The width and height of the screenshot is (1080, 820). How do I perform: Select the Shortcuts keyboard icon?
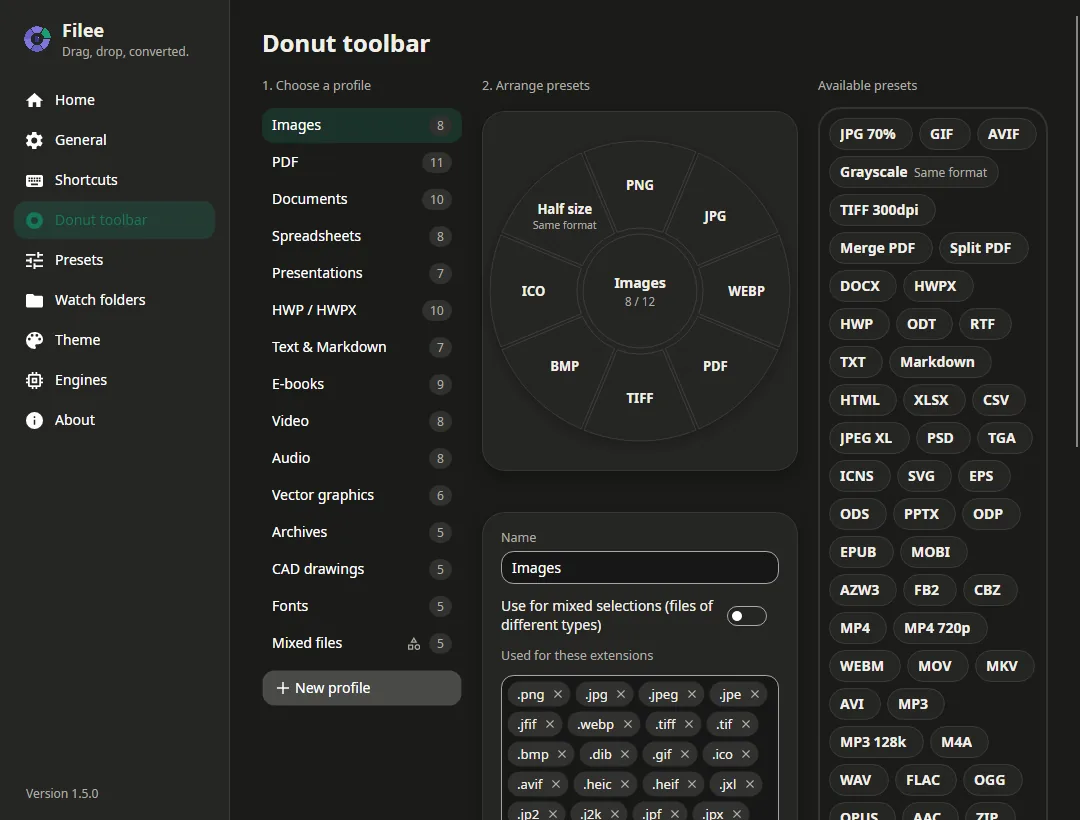[34, 180]
